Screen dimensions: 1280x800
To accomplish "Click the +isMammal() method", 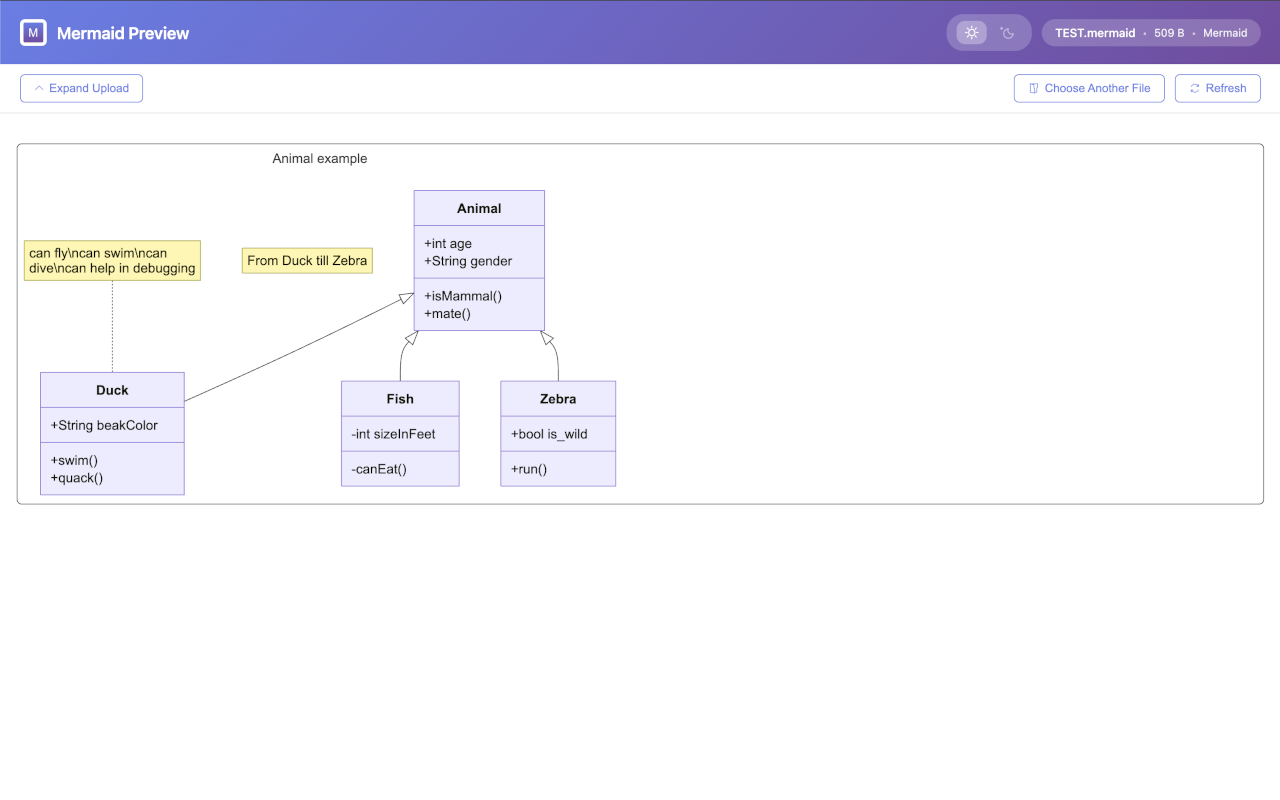I will (x=463, y=296).
